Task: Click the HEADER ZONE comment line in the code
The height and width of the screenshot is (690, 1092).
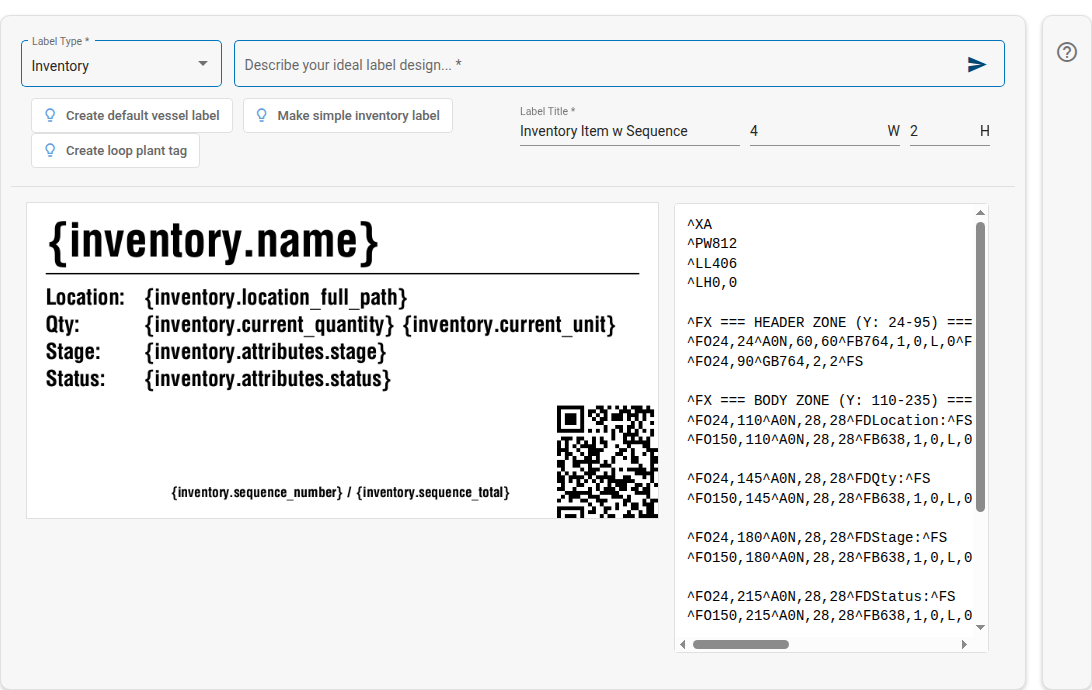Action: tap(829, 322)
